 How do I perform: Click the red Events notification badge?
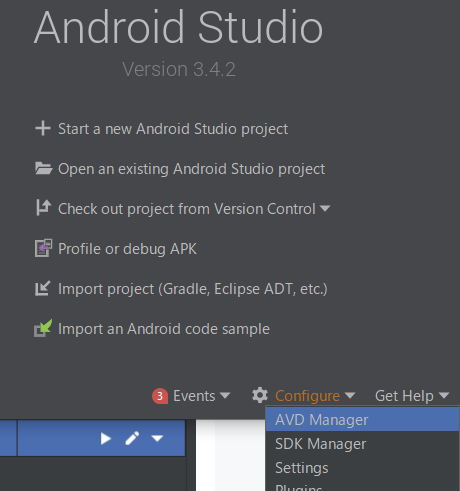pos(160,396)
